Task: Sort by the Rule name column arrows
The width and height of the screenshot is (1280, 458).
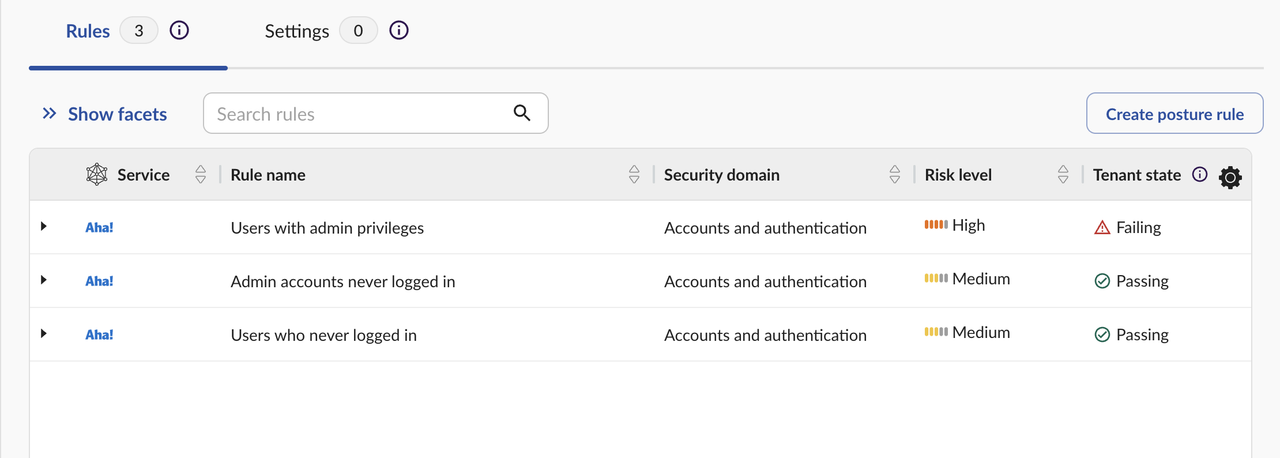Action: (x=634, y=174)
